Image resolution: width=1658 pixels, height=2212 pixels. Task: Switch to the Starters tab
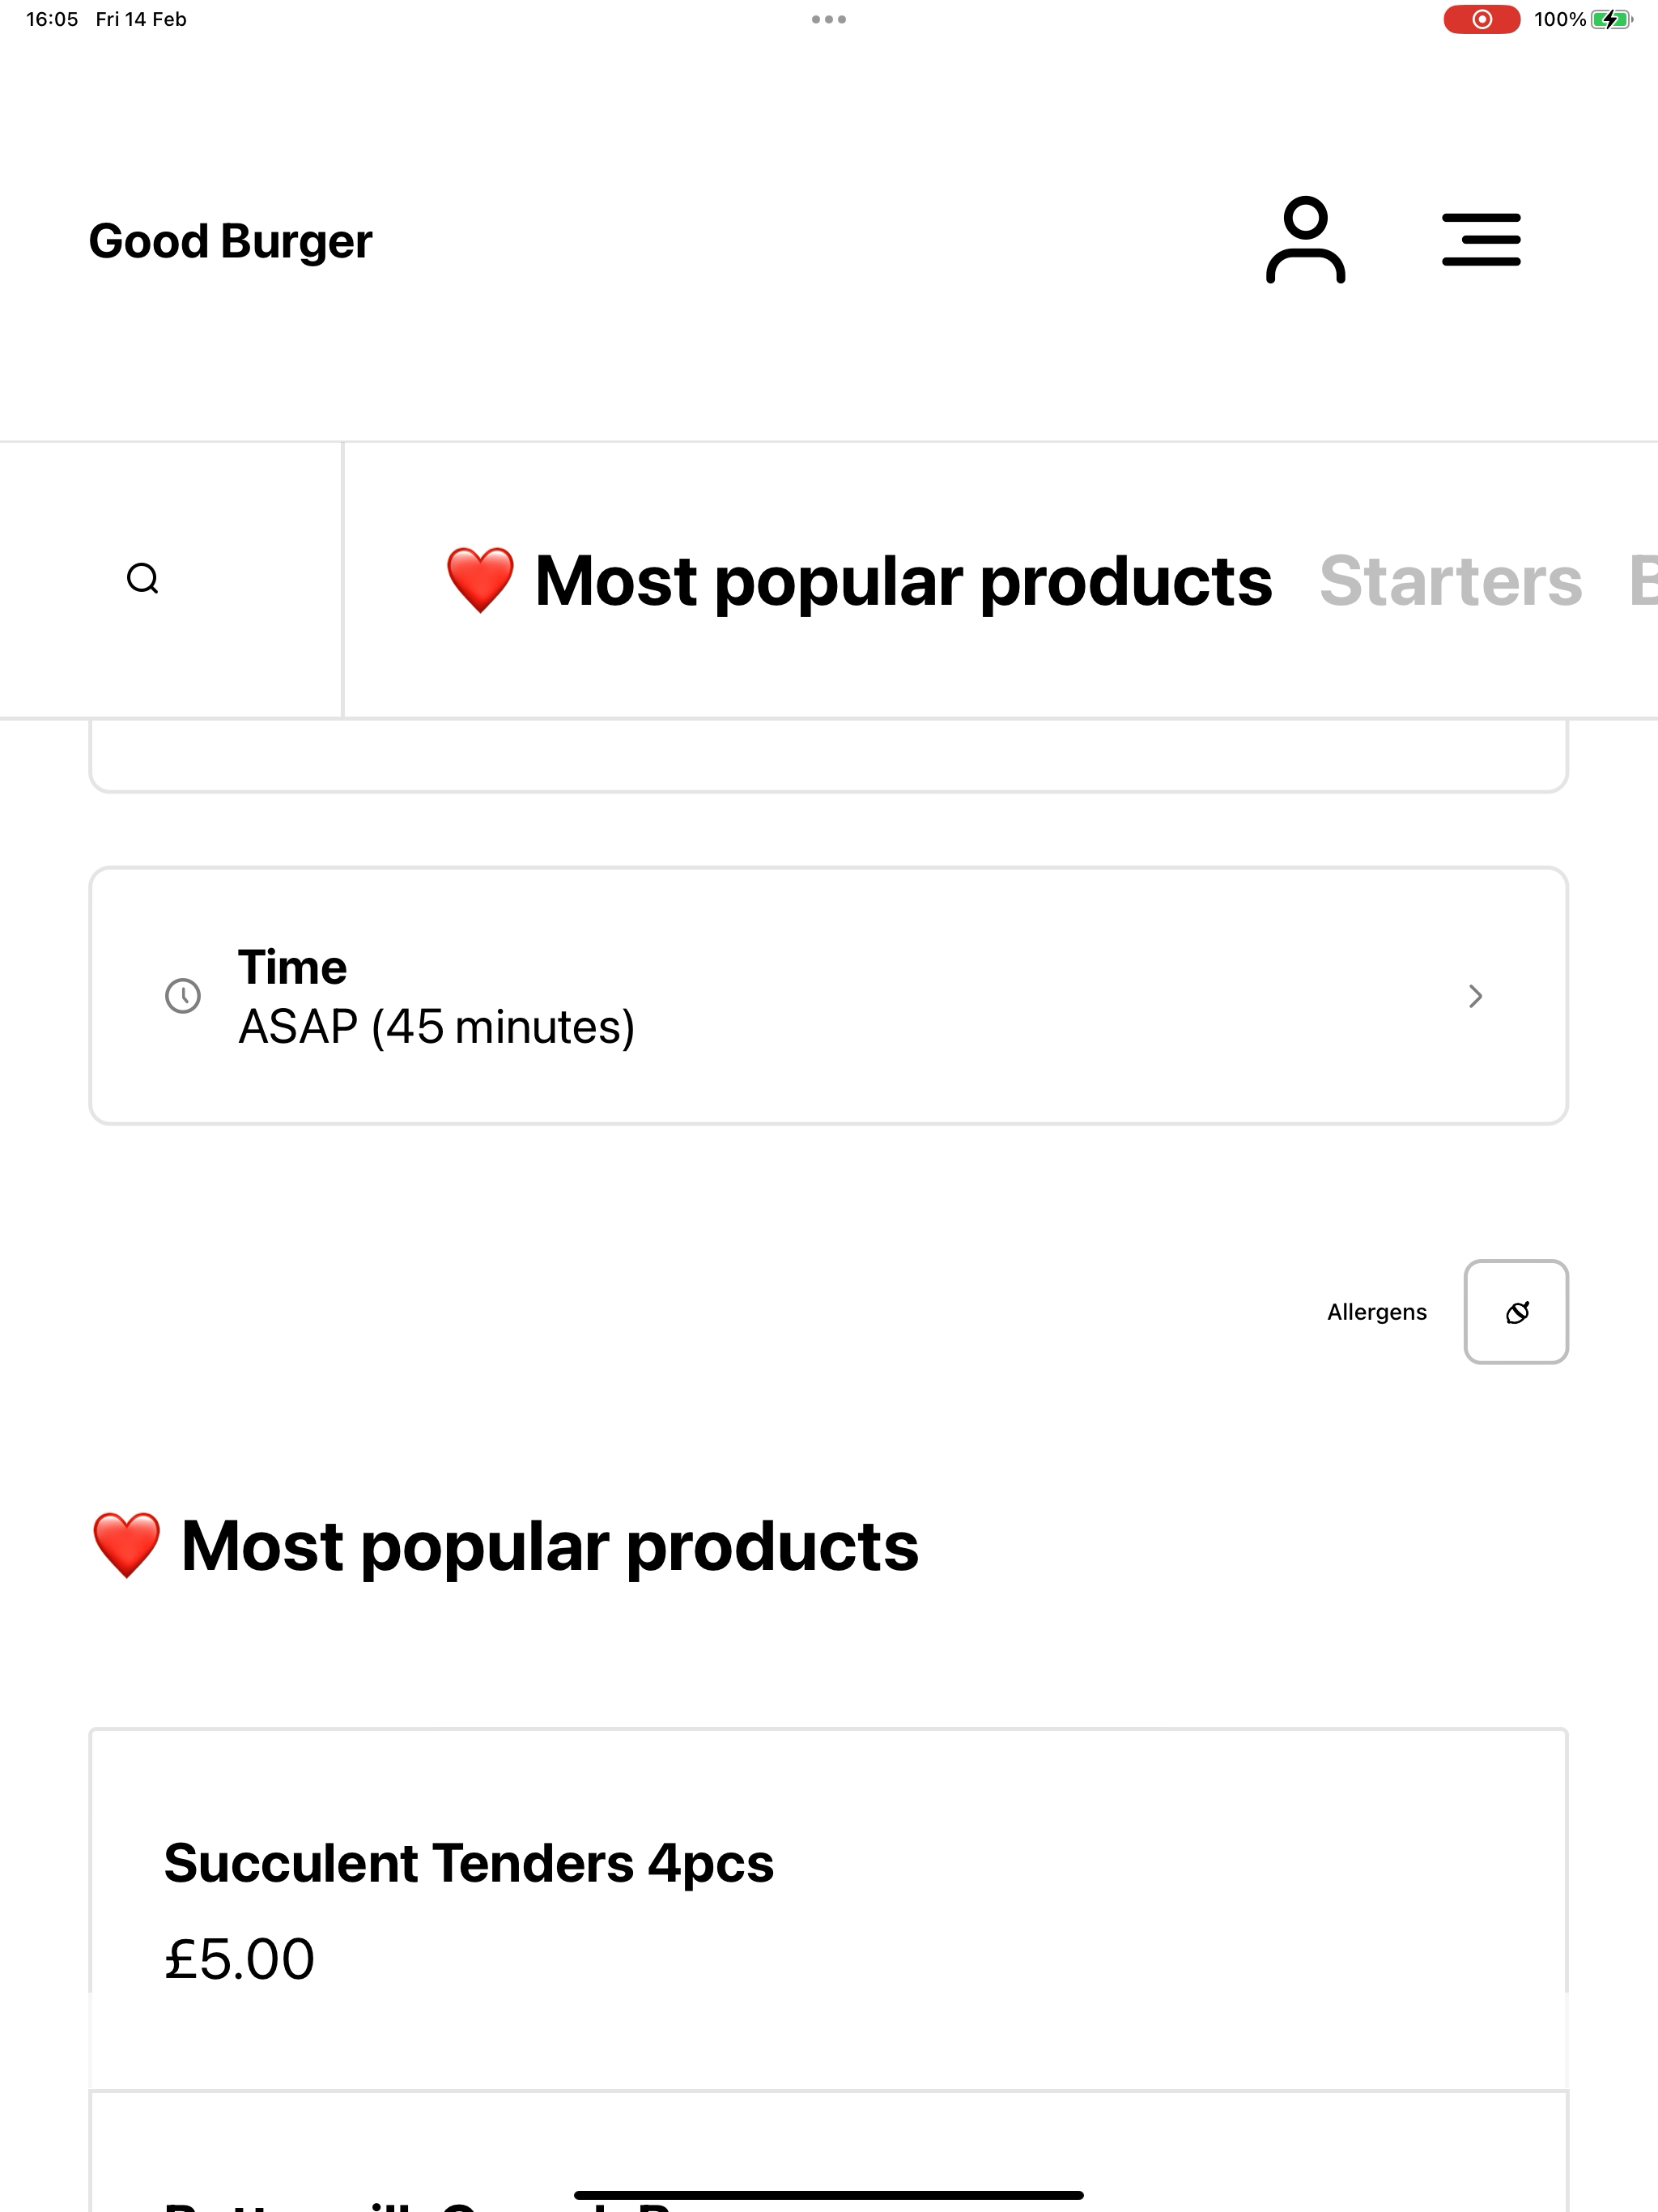click(x=1450, y=581)
